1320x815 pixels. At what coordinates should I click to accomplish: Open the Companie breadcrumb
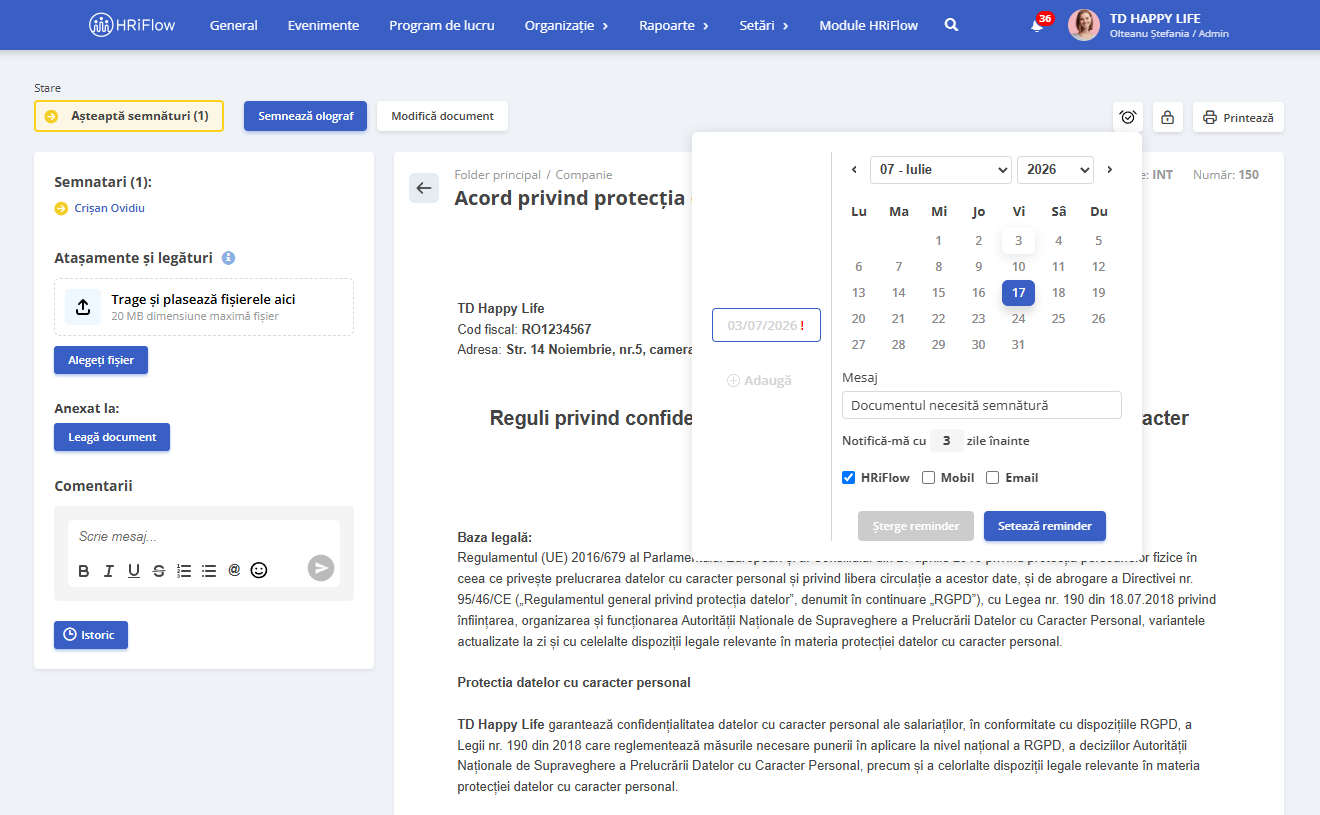584,175
